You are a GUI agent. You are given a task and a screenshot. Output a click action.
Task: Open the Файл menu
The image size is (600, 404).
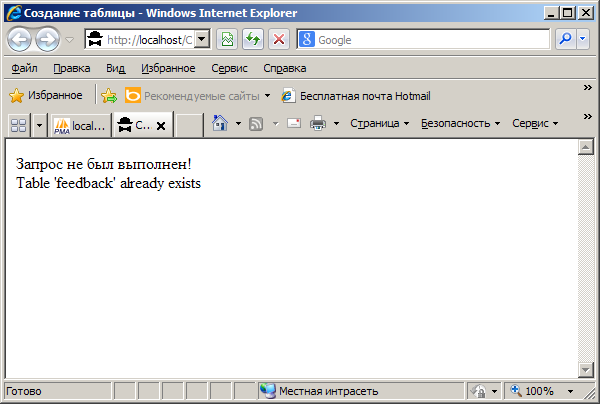[24, 68]
